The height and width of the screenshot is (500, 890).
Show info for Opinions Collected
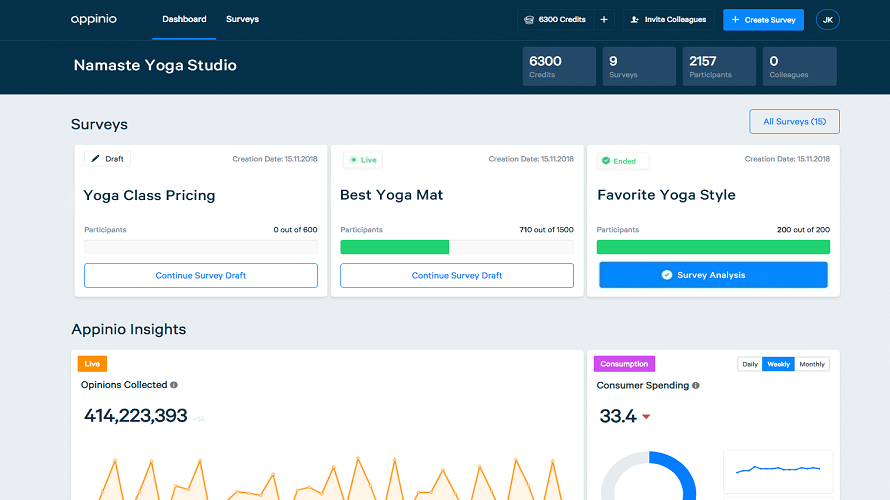coord(174,385)
